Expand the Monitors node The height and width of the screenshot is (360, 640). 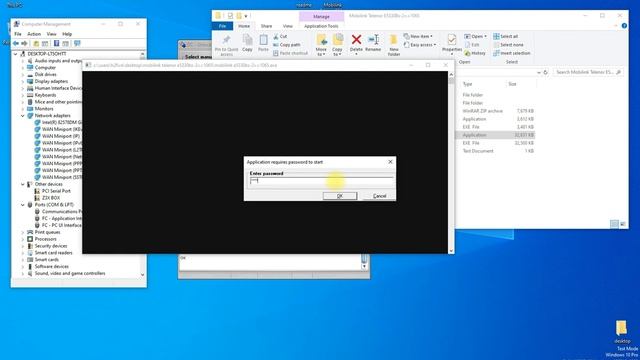(23, 109)
